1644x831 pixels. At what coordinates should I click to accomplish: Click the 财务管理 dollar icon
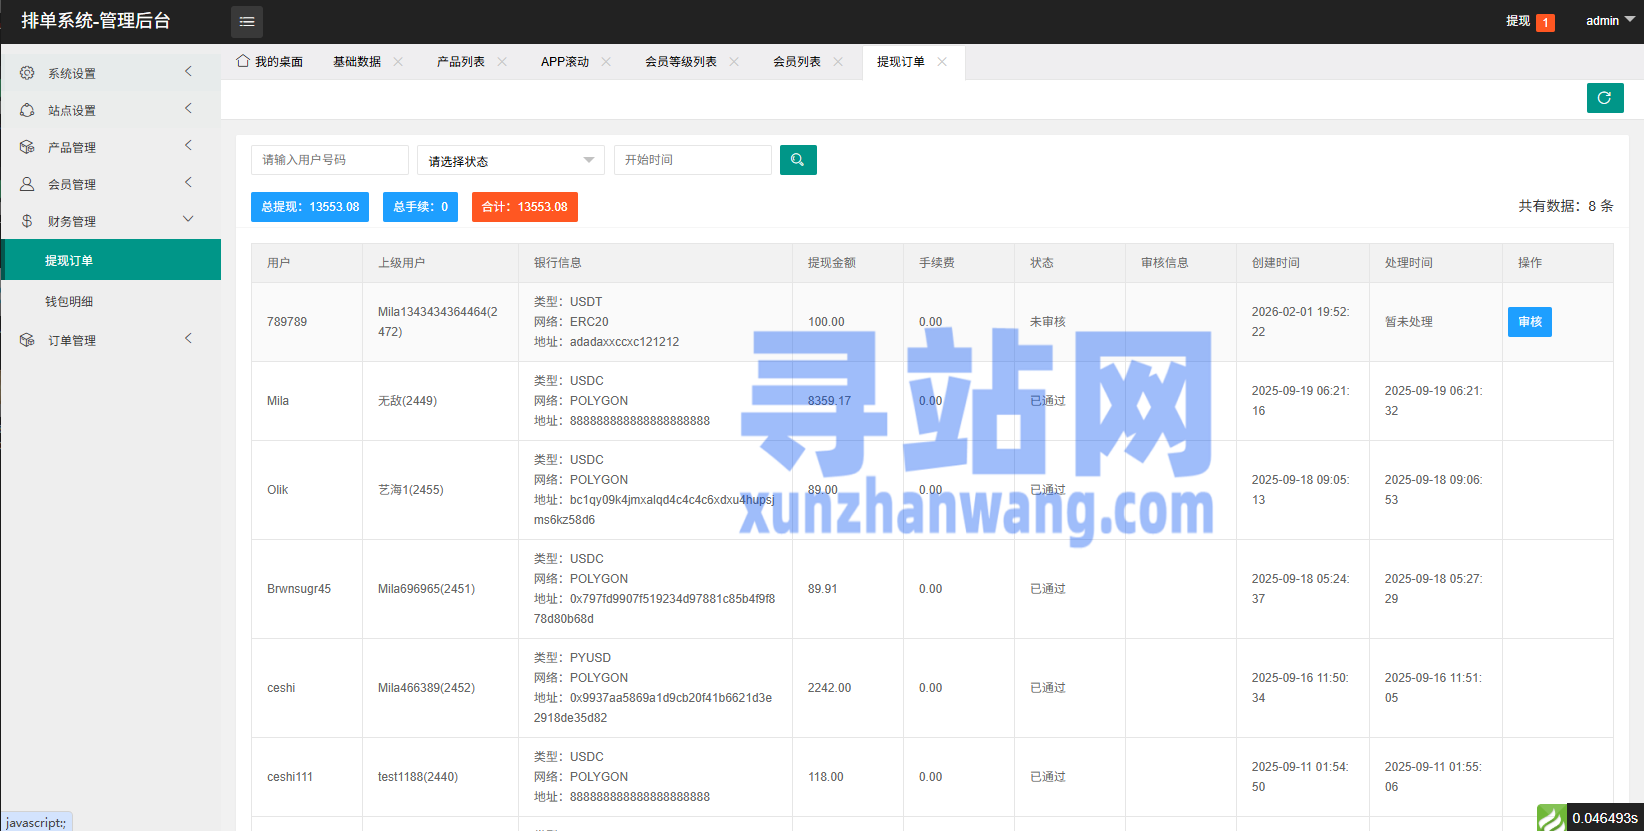pos(27,221)
